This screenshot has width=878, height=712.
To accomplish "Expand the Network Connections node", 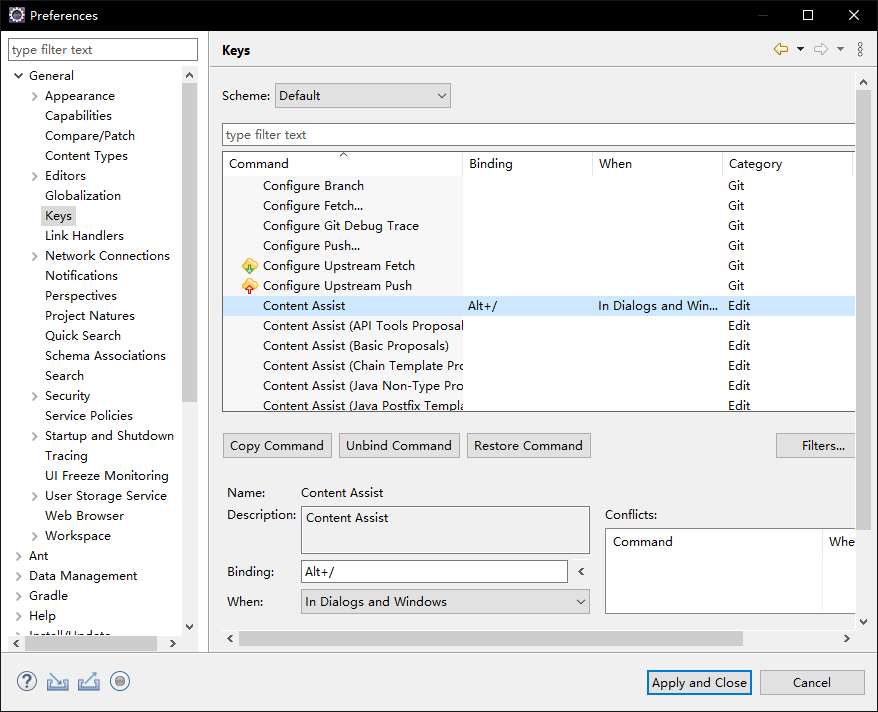I will (35, 256).
